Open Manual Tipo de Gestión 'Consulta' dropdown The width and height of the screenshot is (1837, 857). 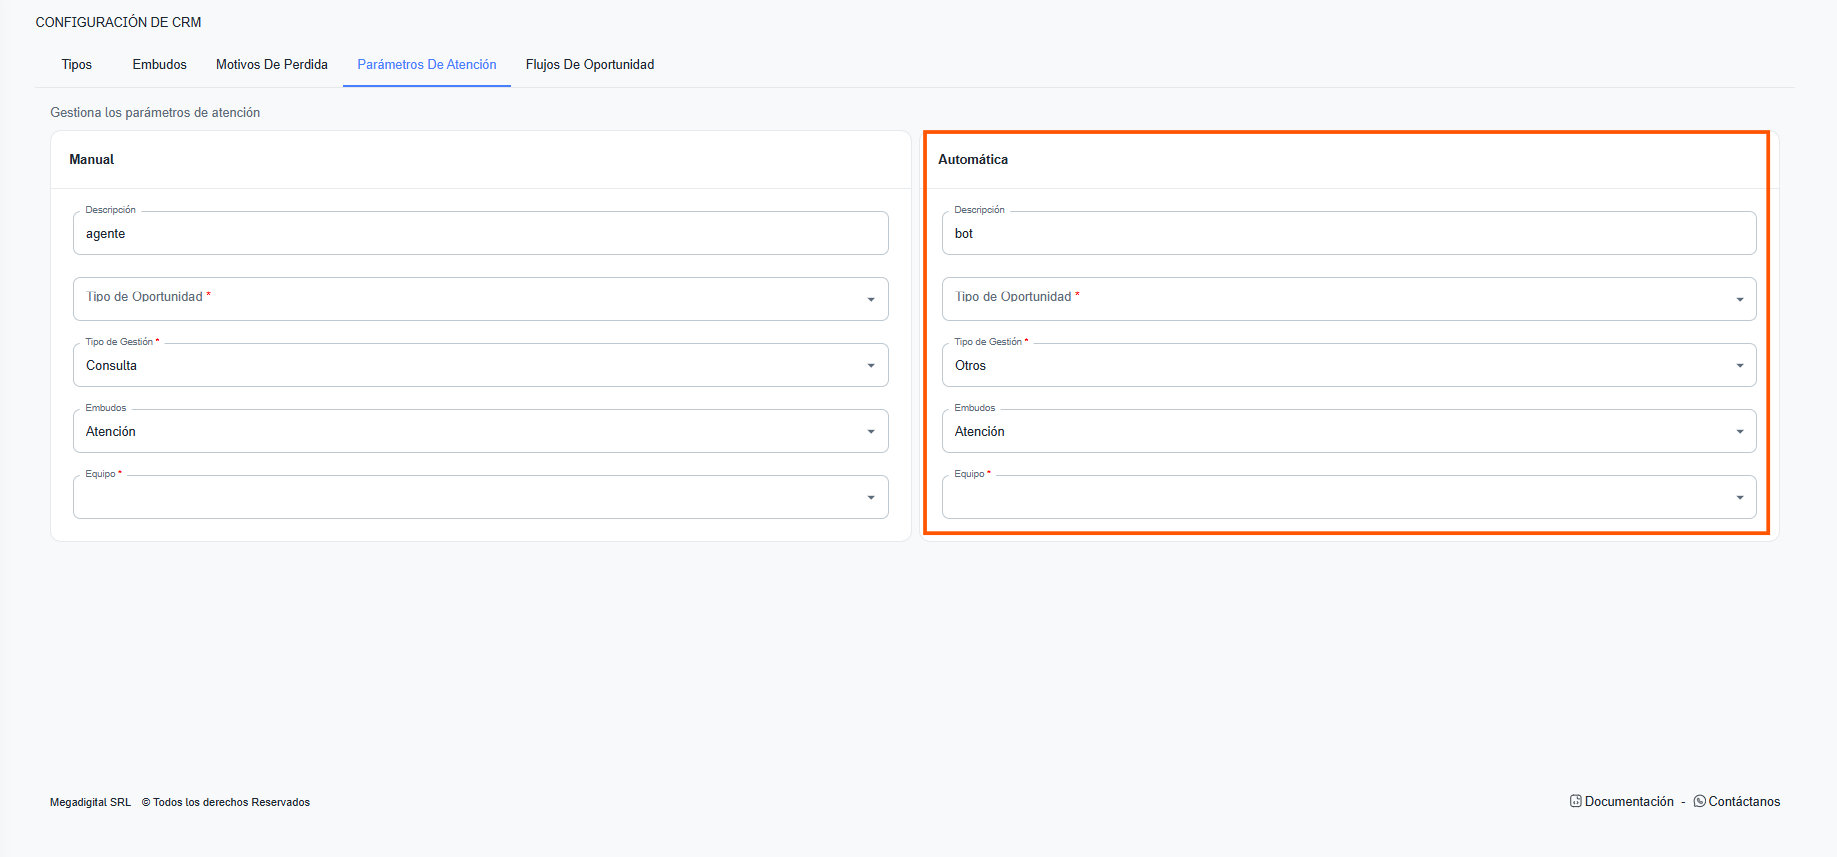[x=480, y=366]
